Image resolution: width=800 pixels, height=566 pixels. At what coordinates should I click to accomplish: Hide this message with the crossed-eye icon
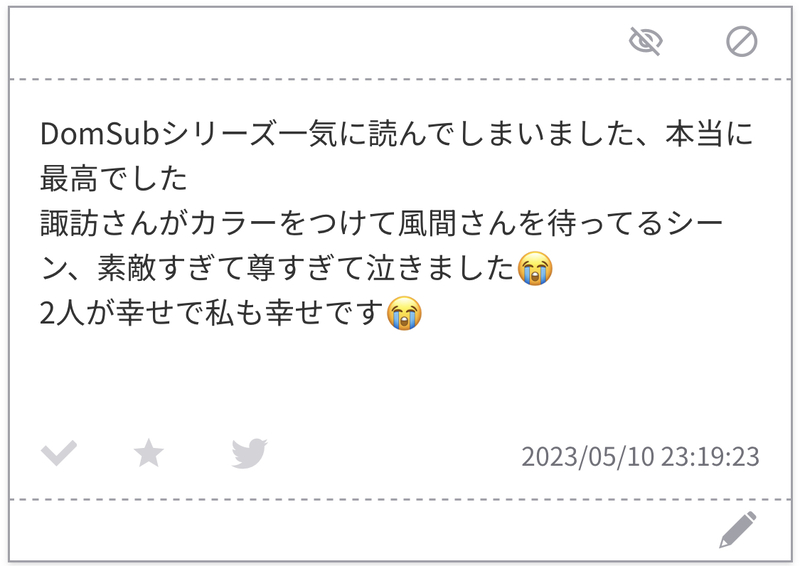tap(645, 41)
